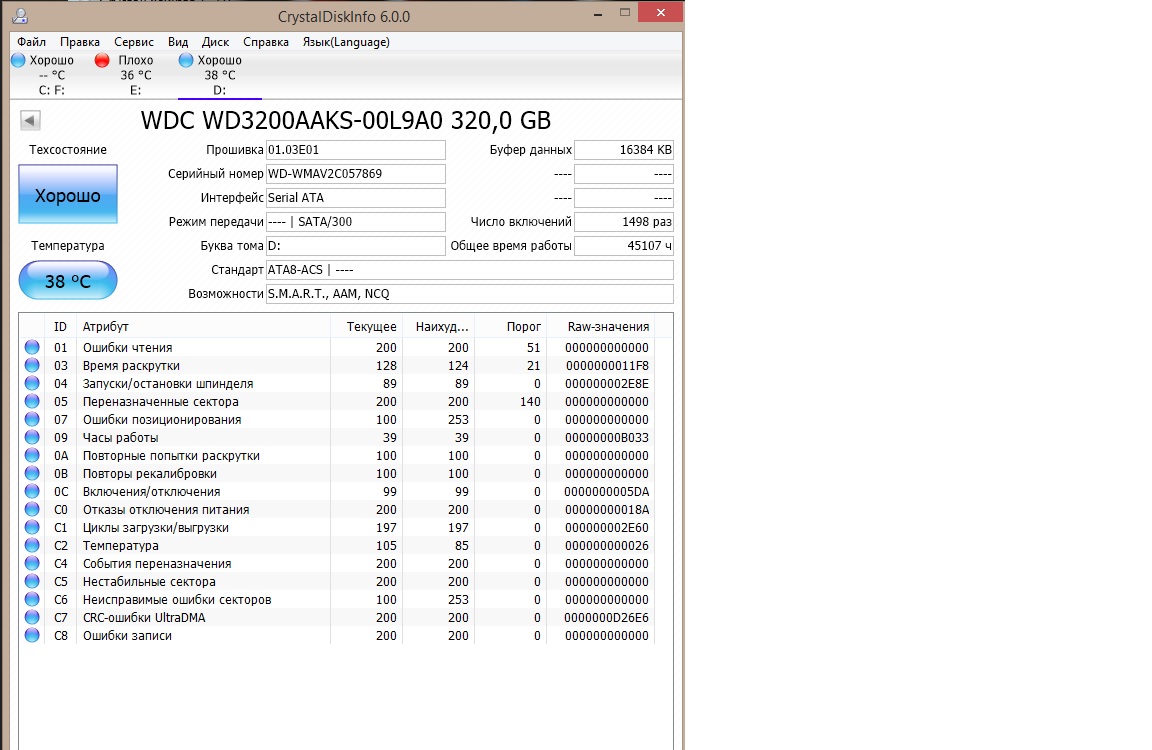Image resolution: width=1152 pixels, height=750 pixels.
Task: Click threshold value 140 in Переназначенные сектора row
Action: pyautogui.click(x=530, y=402)
